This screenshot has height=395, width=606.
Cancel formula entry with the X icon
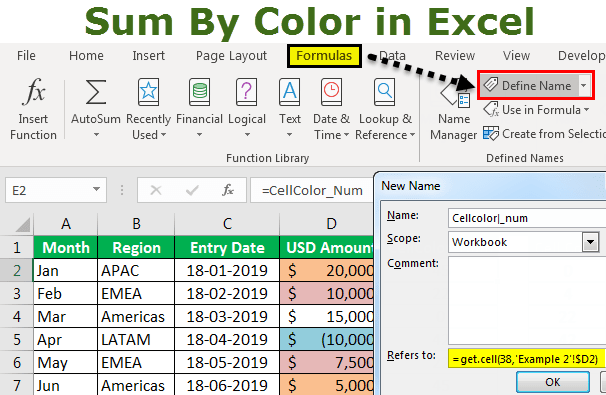pos(156,190)
